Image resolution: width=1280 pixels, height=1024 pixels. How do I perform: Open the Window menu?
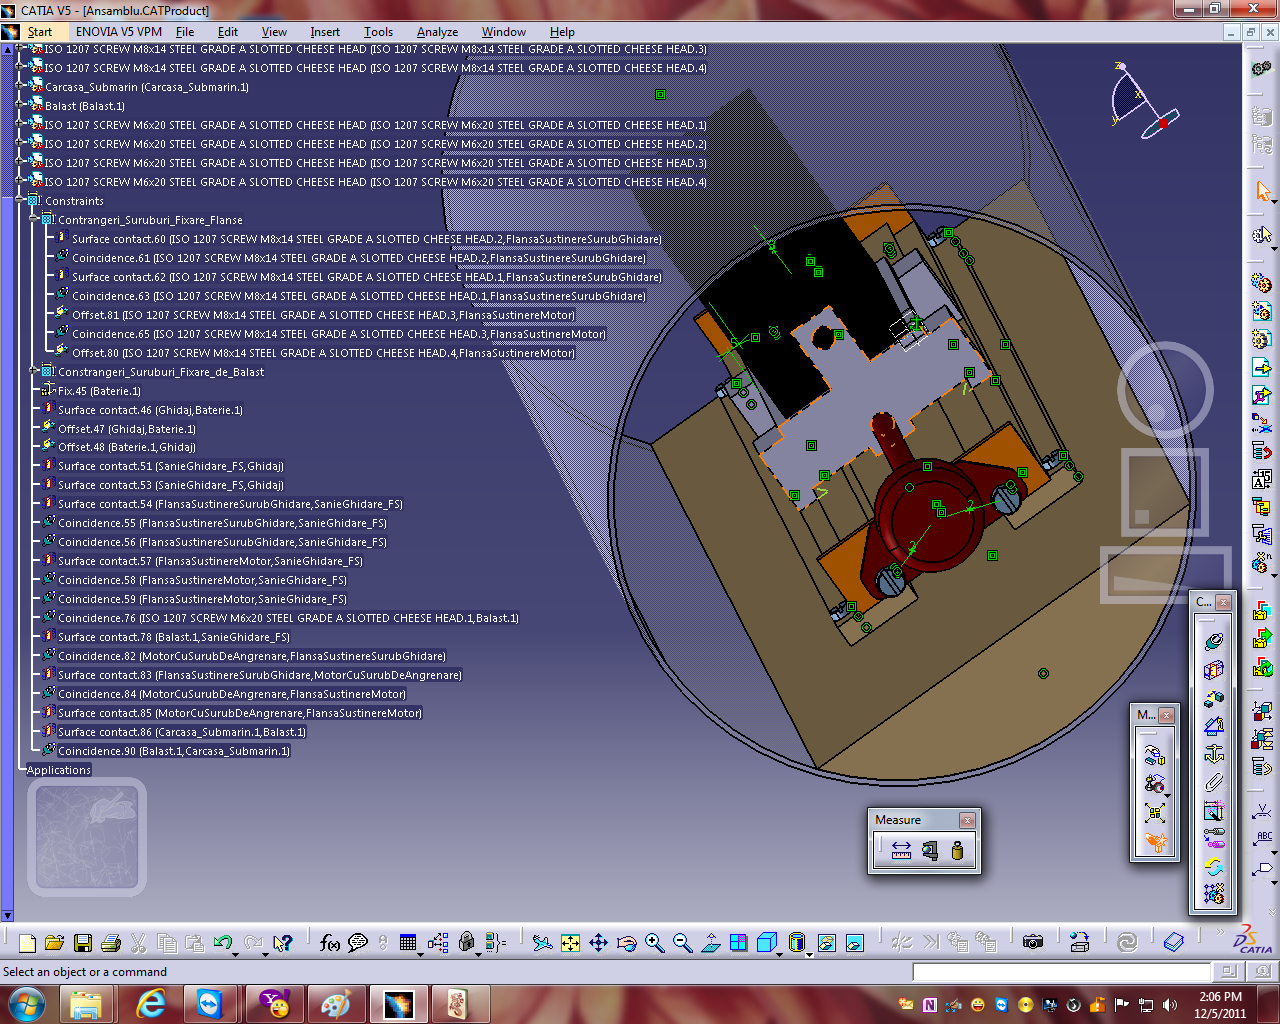tap(503, 31)
